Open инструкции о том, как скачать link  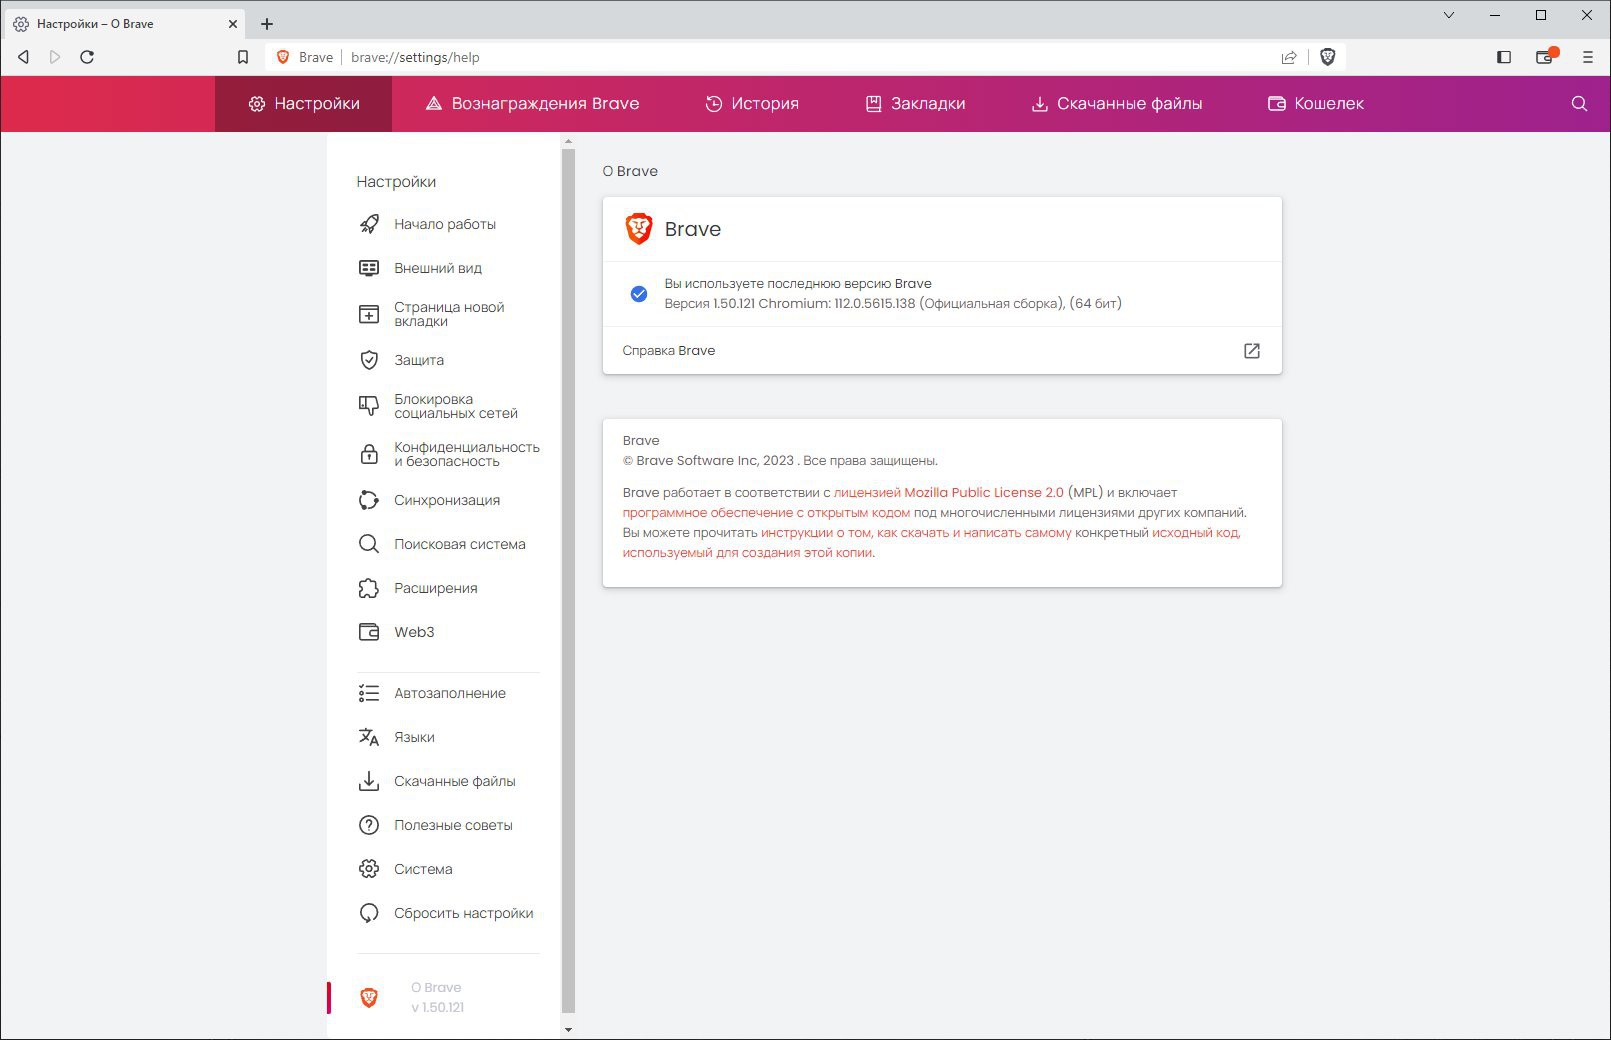point(916,532)
